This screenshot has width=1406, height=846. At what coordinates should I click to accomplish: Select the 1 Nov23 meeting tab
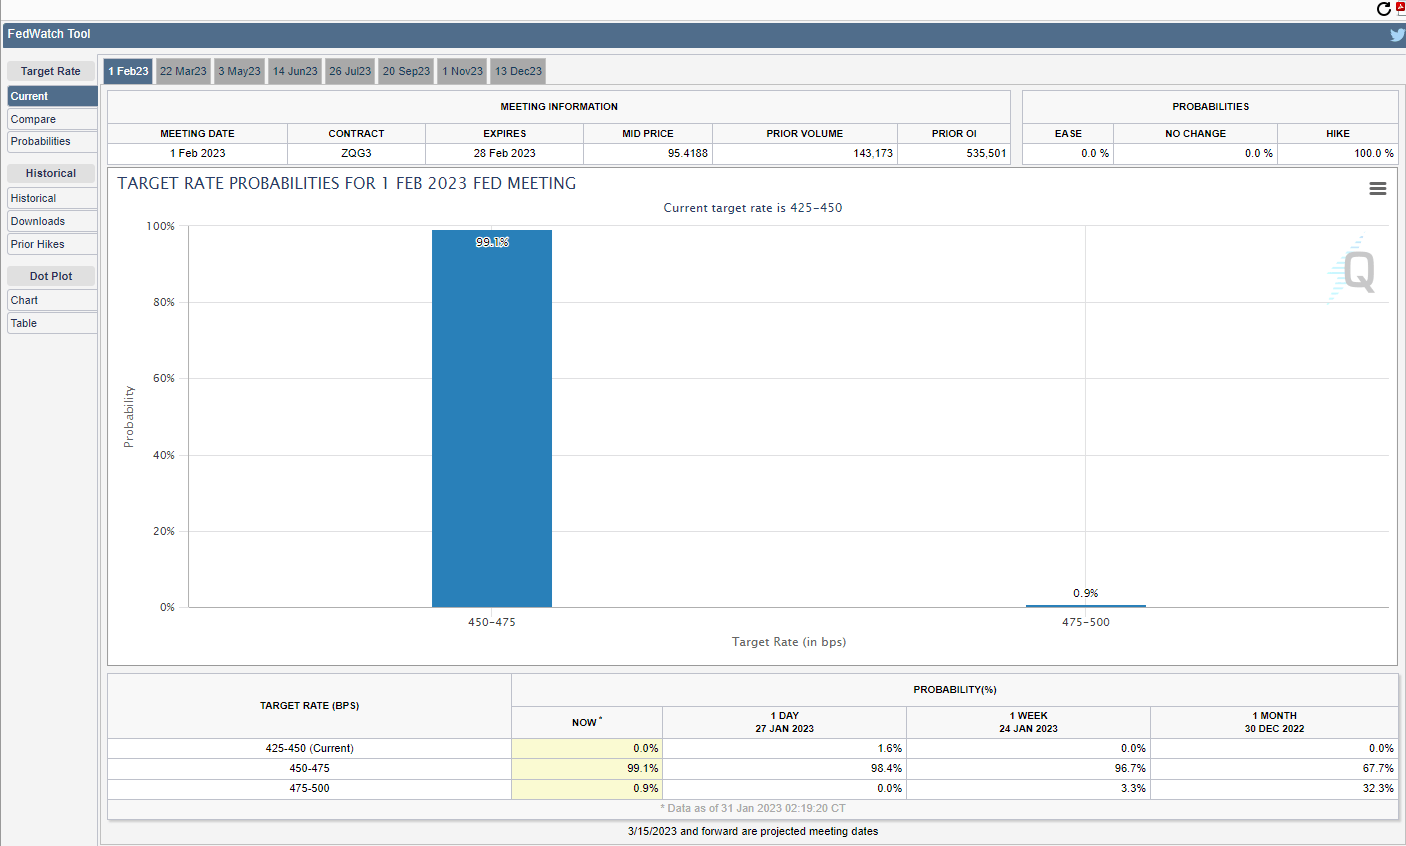click(462, 71)
